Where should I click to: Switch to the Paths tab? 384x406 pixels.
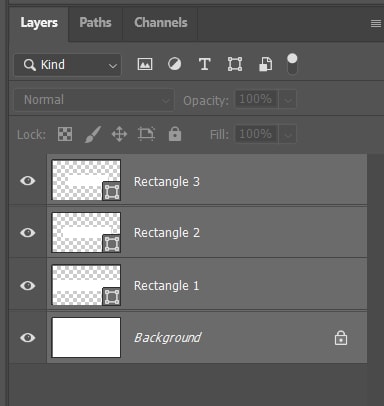95,23
